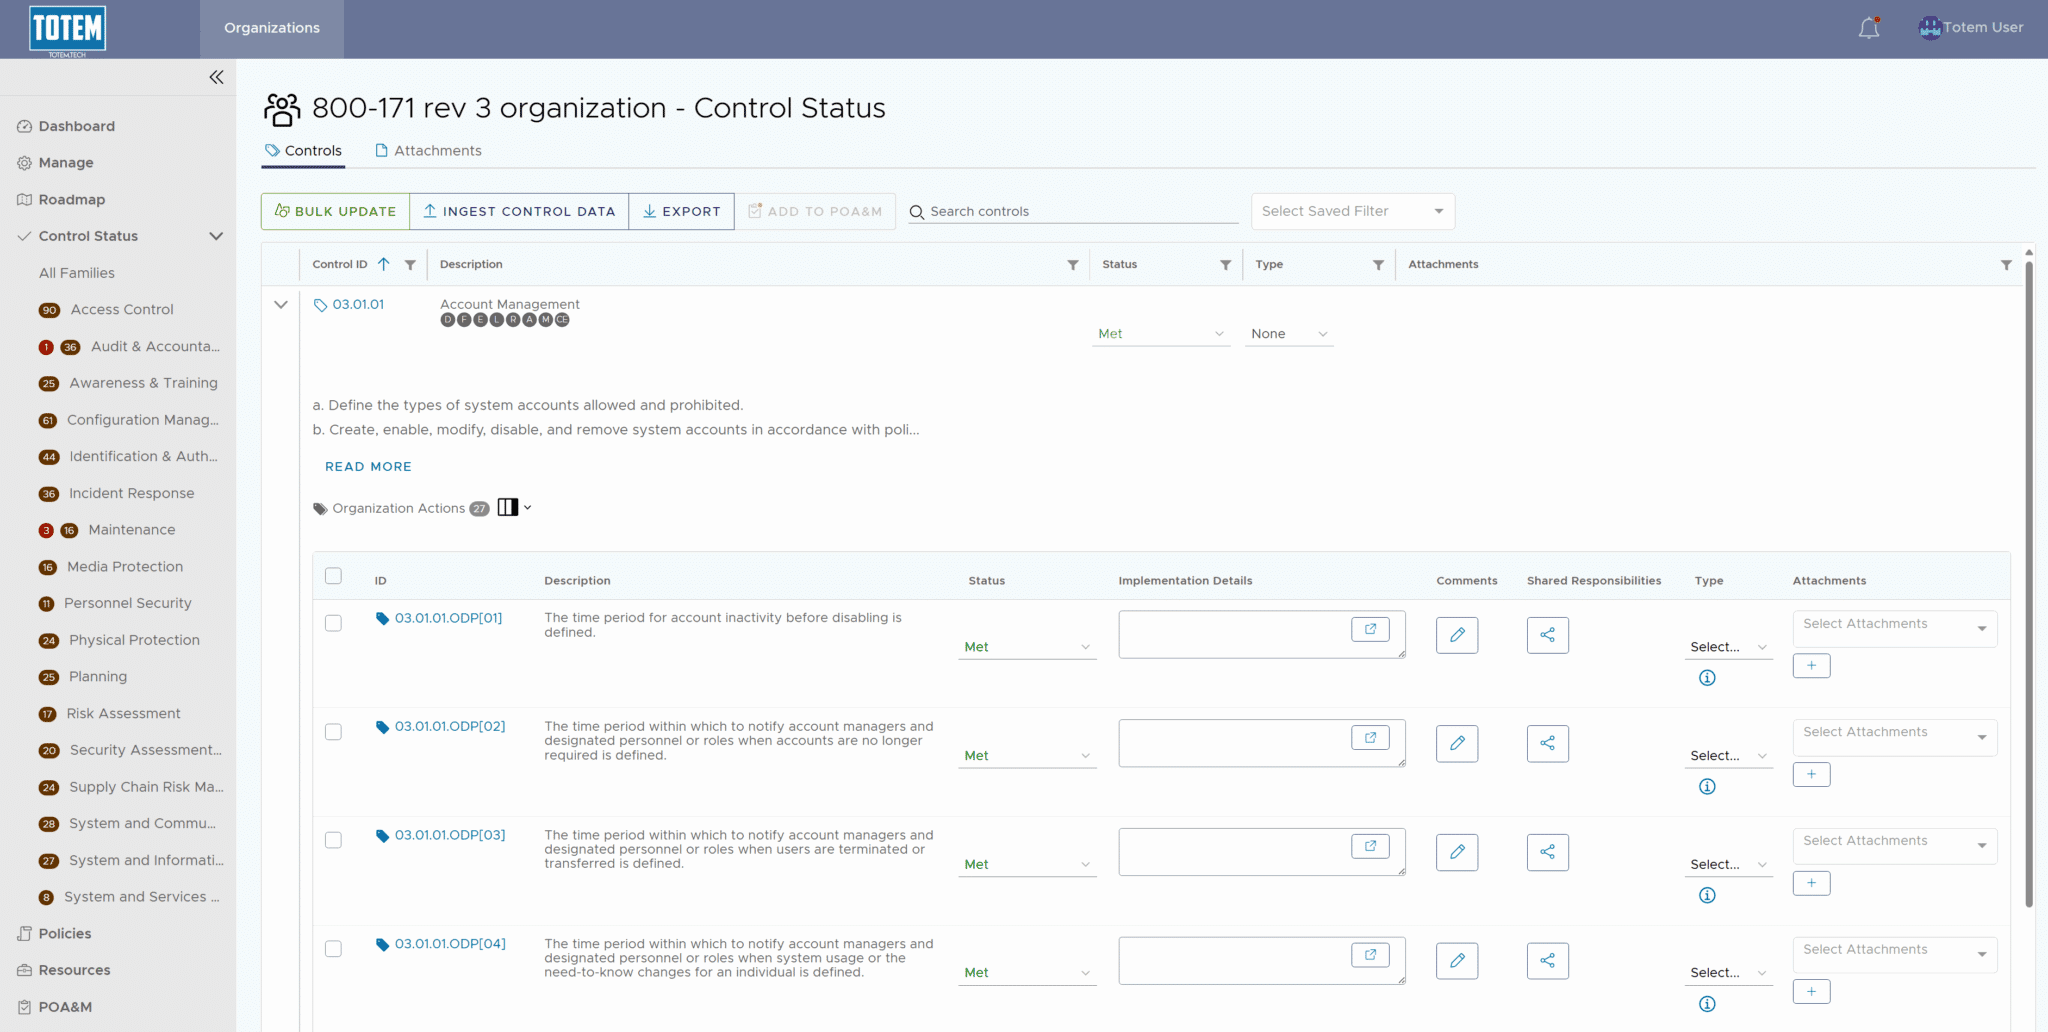Toggle Organization Actions column layout icon
Viewport: 2048px width, 1032px height.
(508, 508)
